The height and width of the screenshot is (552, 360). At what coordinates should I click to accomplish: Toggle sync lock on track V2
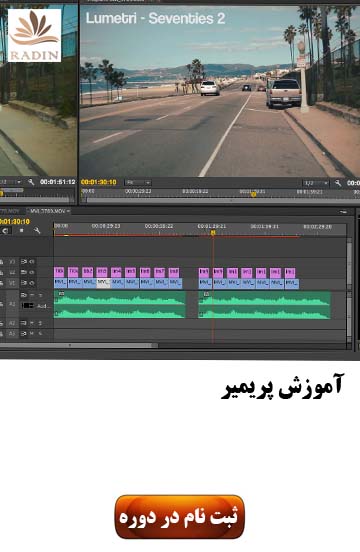coord(24,272)
